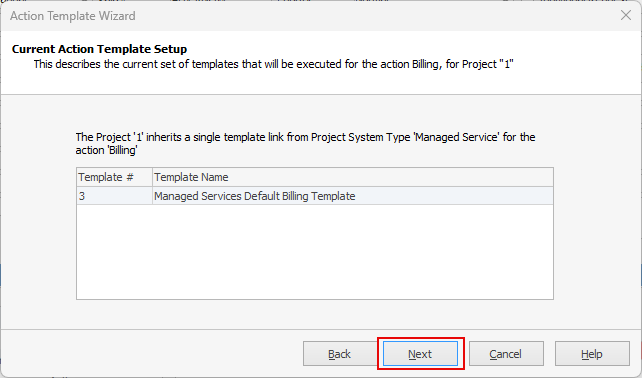
Task: Click the Next button
Action: click(420, 353)
